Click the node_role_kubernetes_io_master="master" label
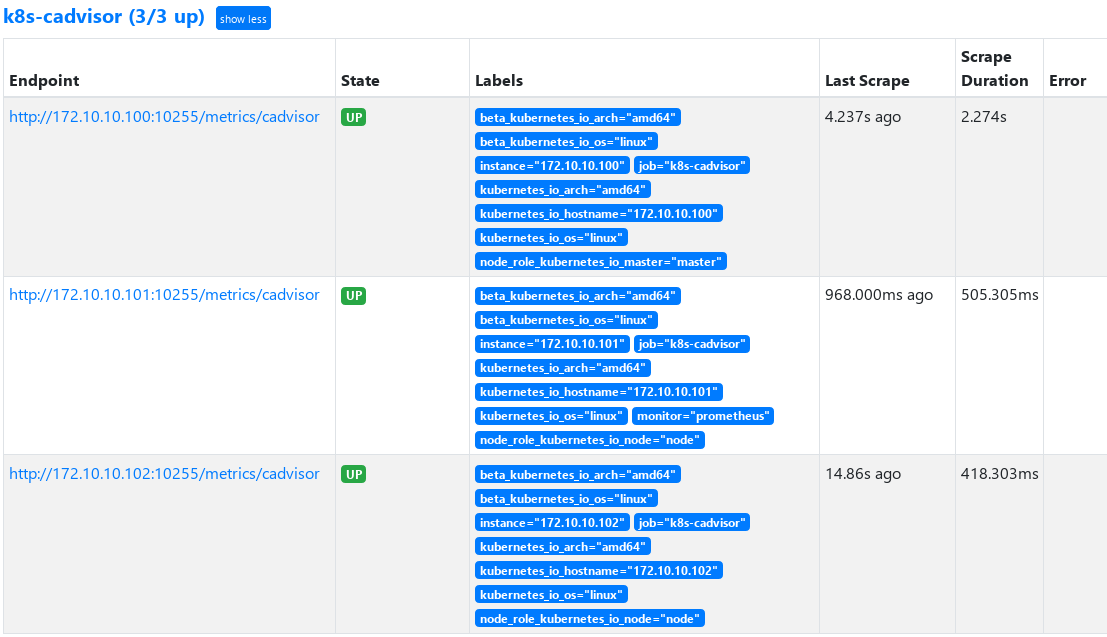Viewport: 1107px width, 637px height. (x=601, y=261)
